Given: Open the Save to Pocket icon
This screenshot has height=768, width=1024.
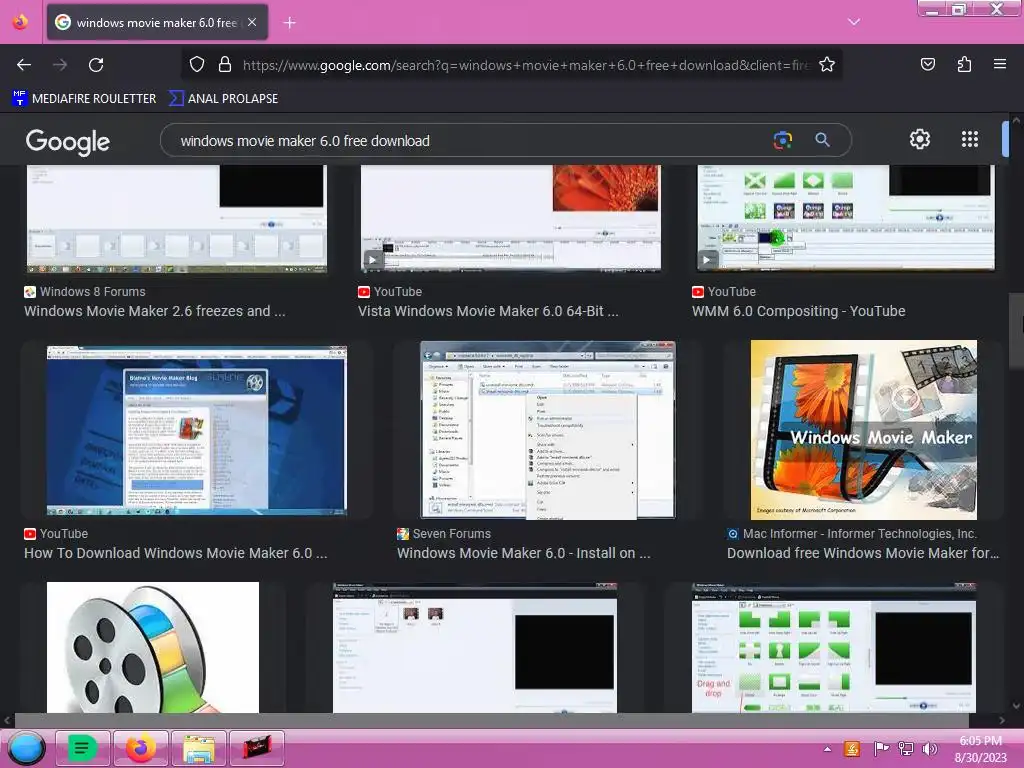Looking at the screenshot, I should pos(927,64).
